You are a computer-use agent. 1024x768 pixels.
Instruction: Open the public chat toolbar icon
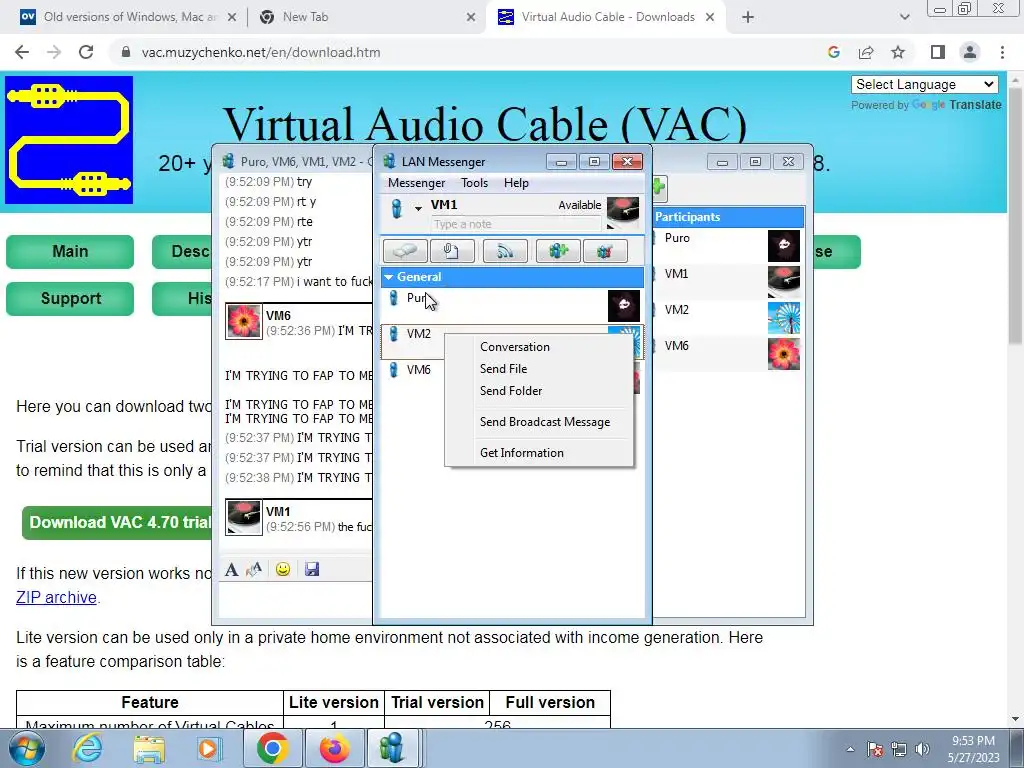[605, 251]
